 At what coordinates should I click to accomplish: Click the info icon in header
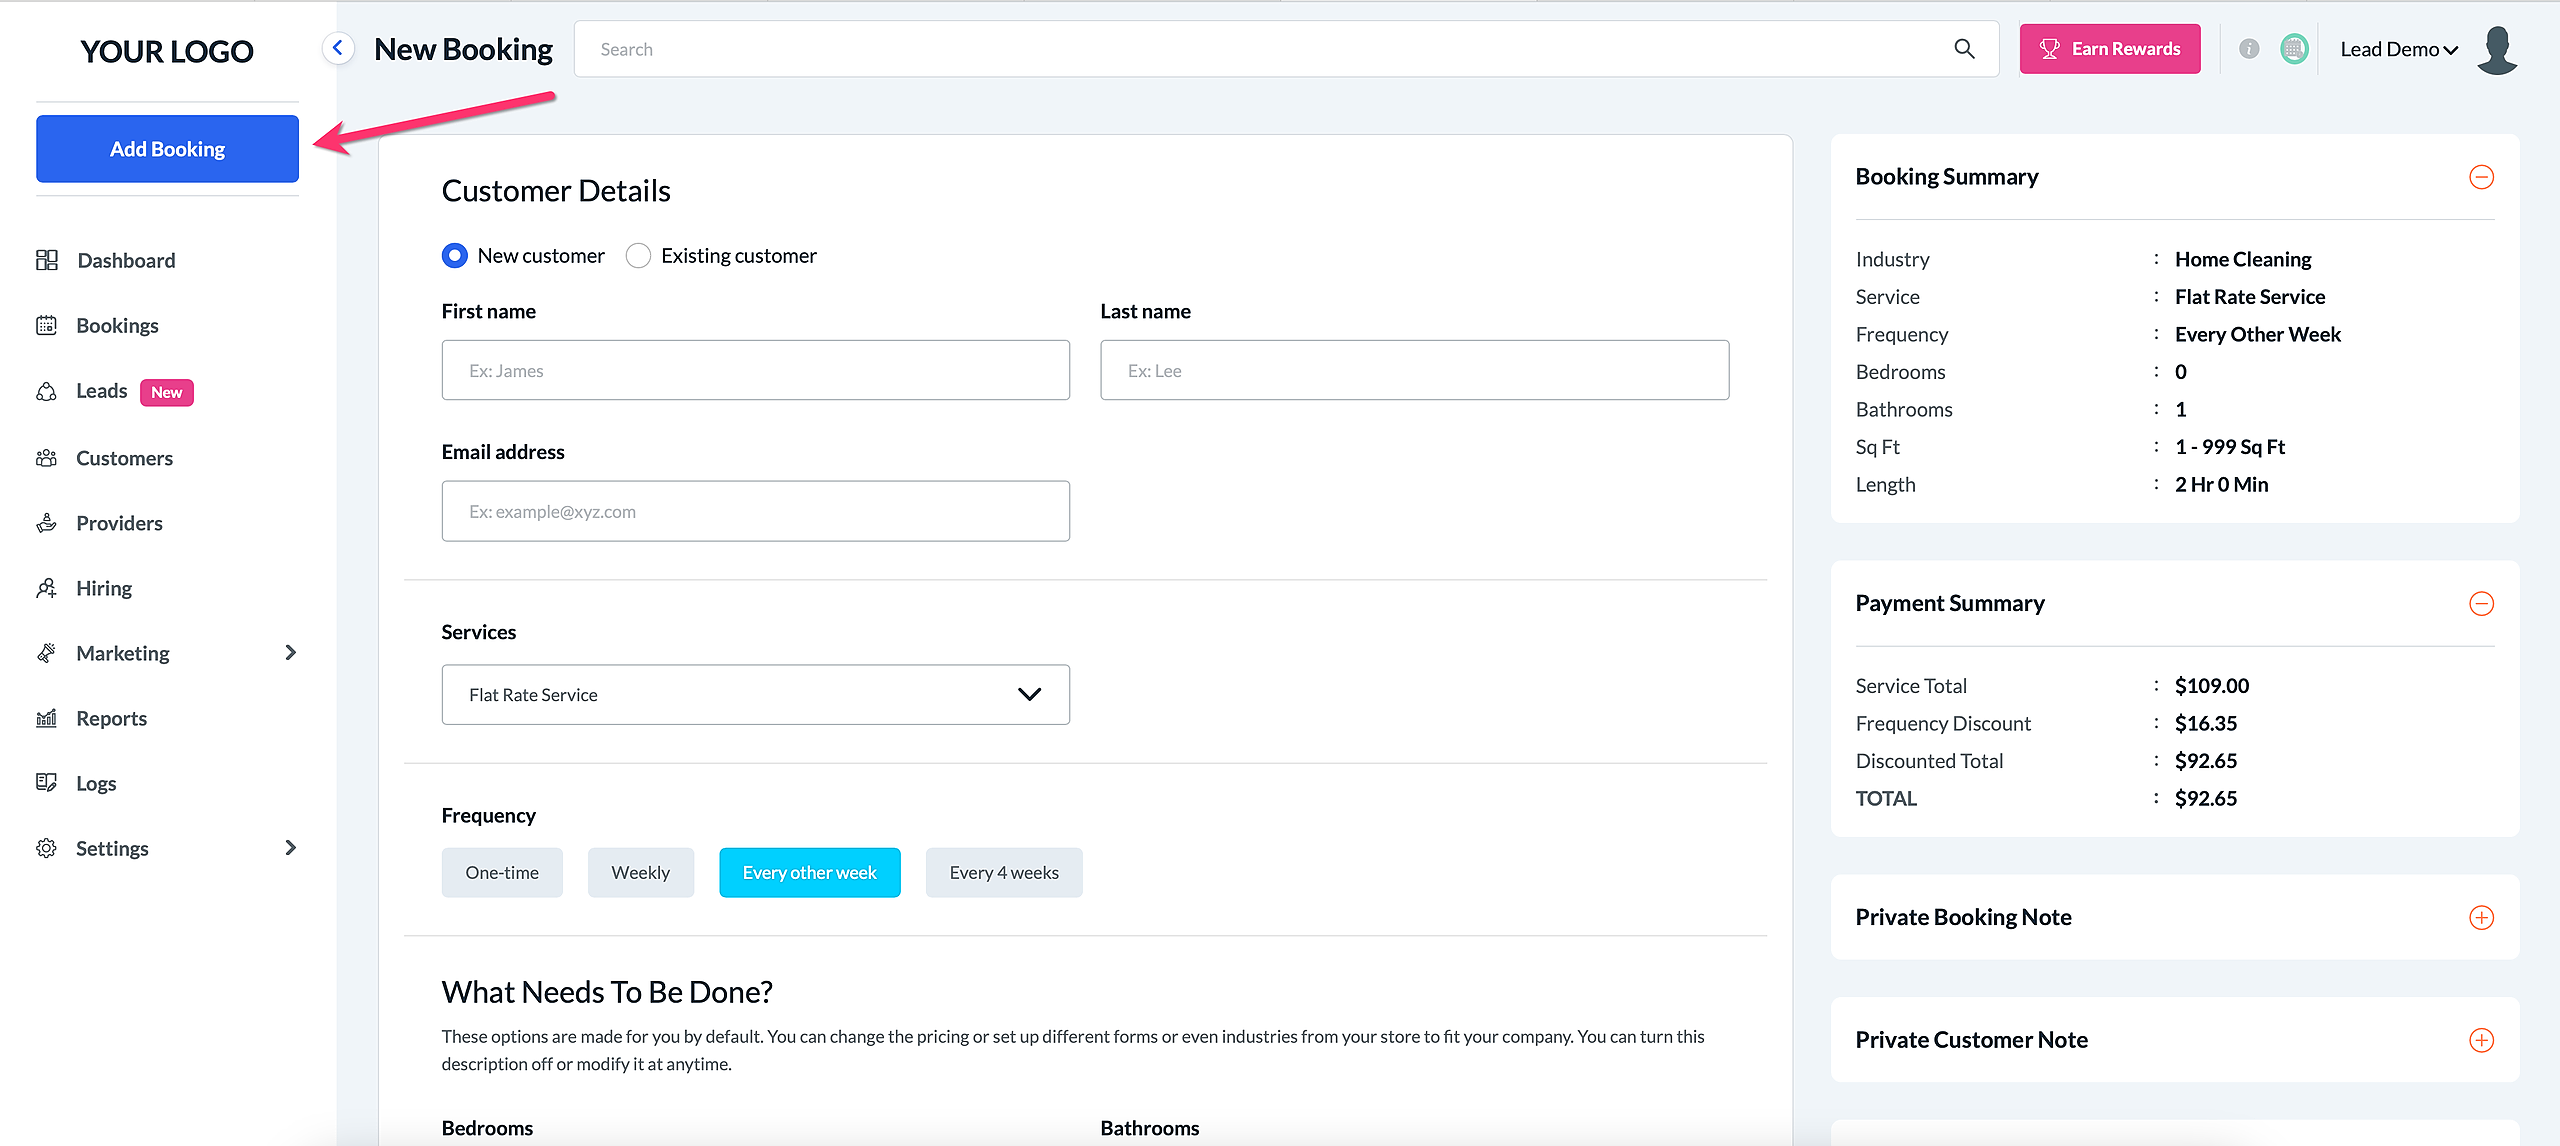pos(2249,49)
